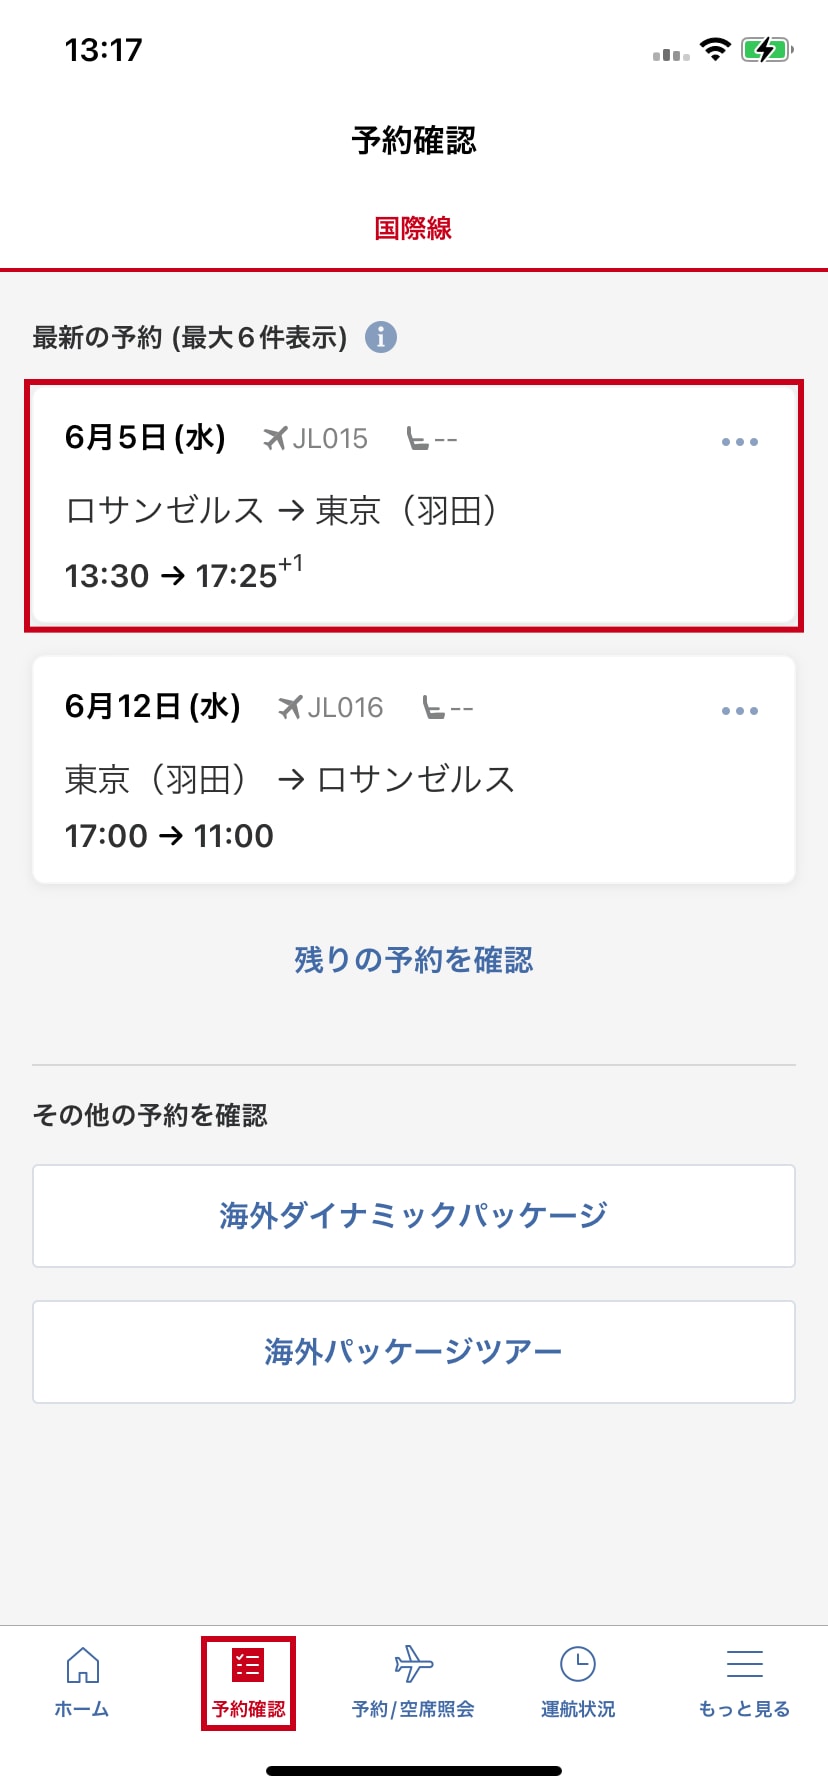The width and height of the screenshot is (828, 1792).
Task: Tap the battery indicator in the status bar
Action: pyautogui.click(x=766, y=50)
